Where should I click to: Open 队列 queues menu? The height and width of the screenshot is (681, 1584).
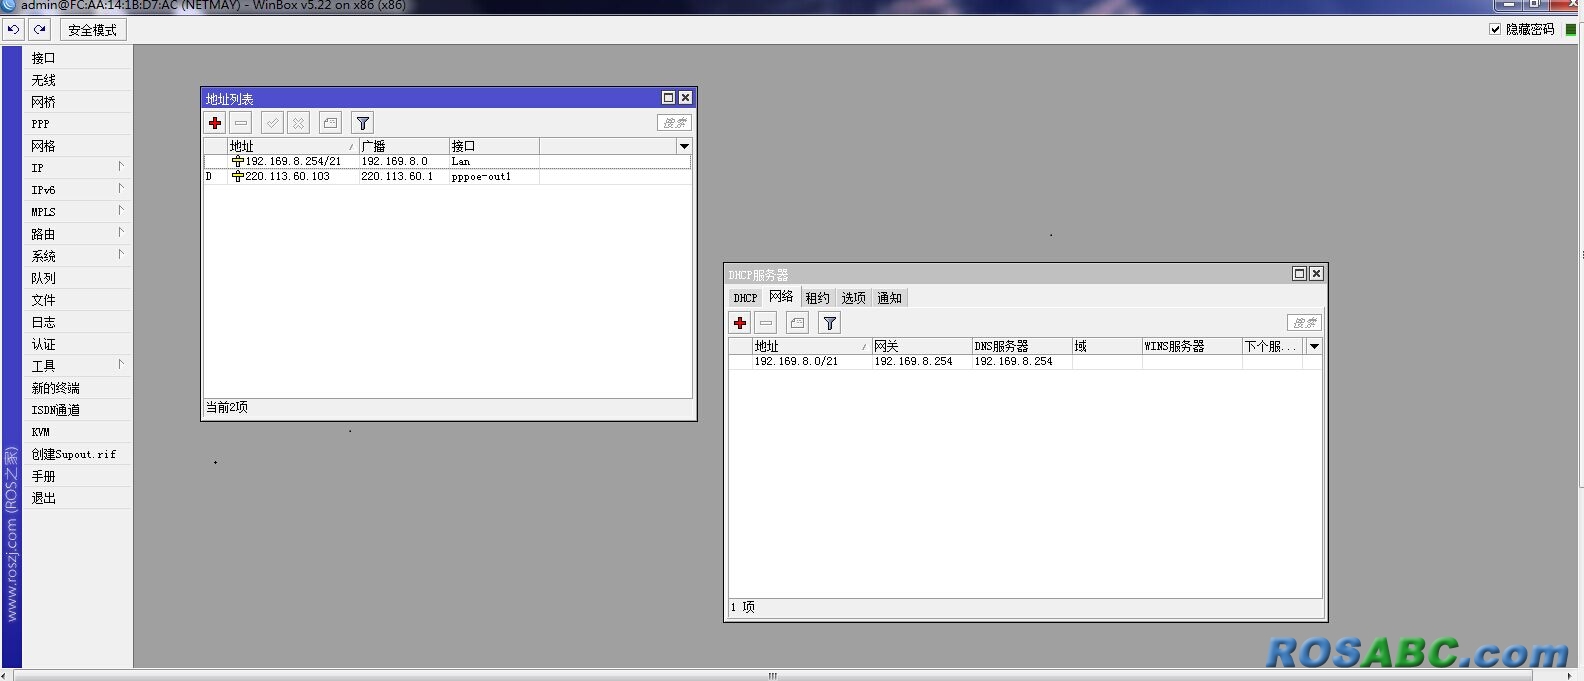[78, 278]
